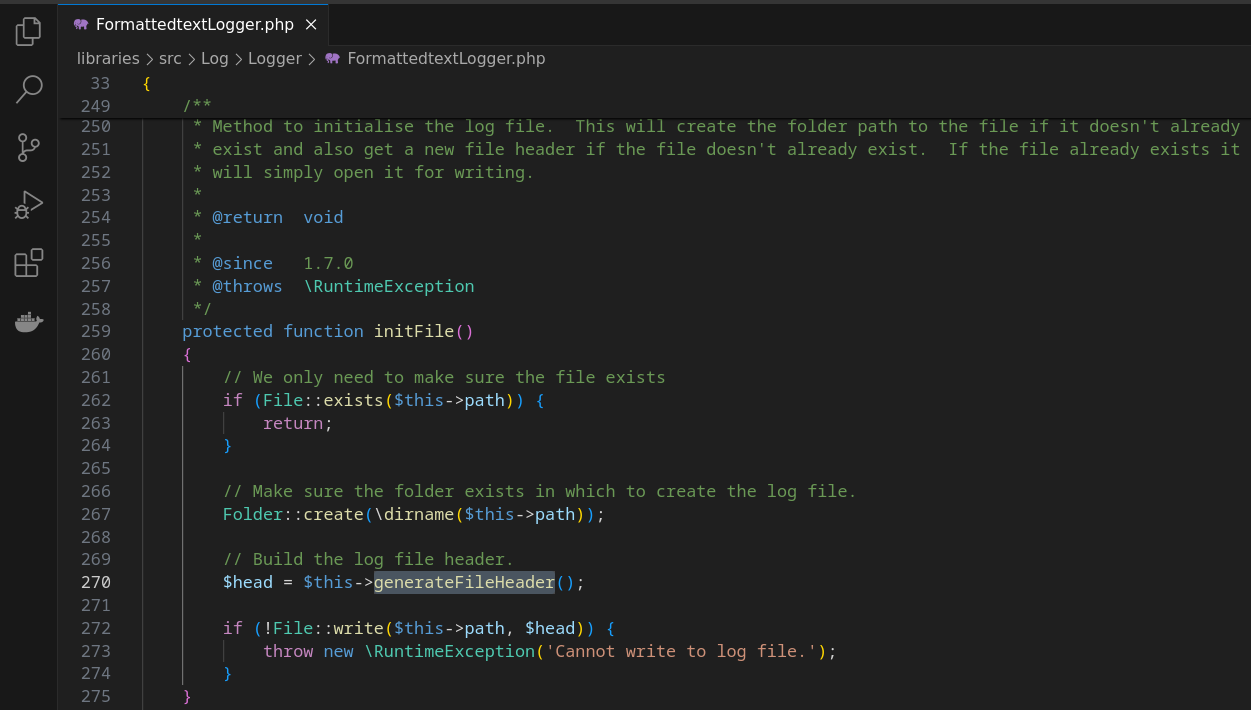Click the 'Cannot write to log file.' string

point(681,651)
